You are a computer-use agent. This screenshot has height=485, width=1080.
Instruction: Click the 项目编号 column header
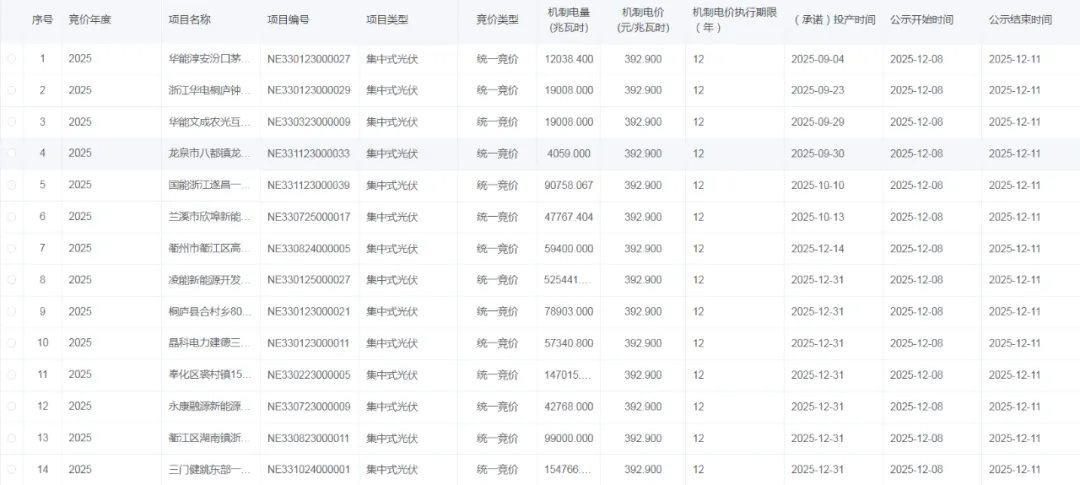(x=288, y=20)
